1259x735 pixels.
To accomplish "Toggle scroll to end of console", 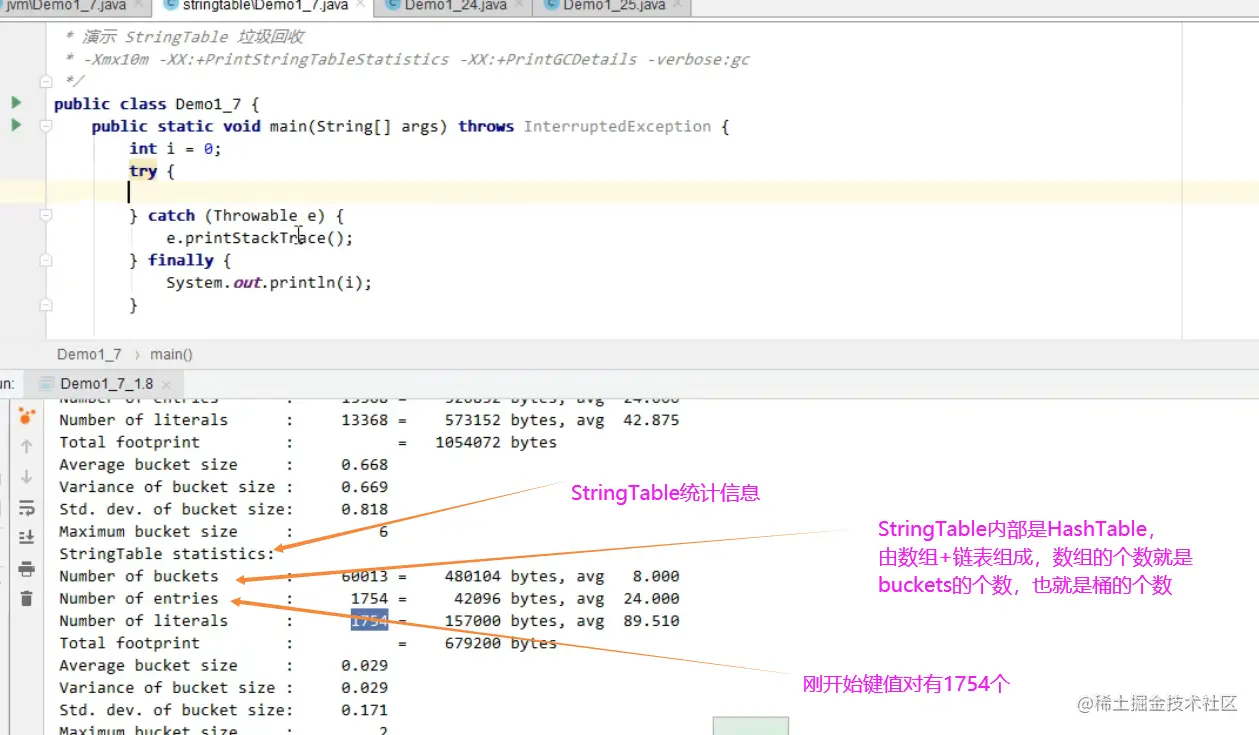I will click(x=27, y=537).
